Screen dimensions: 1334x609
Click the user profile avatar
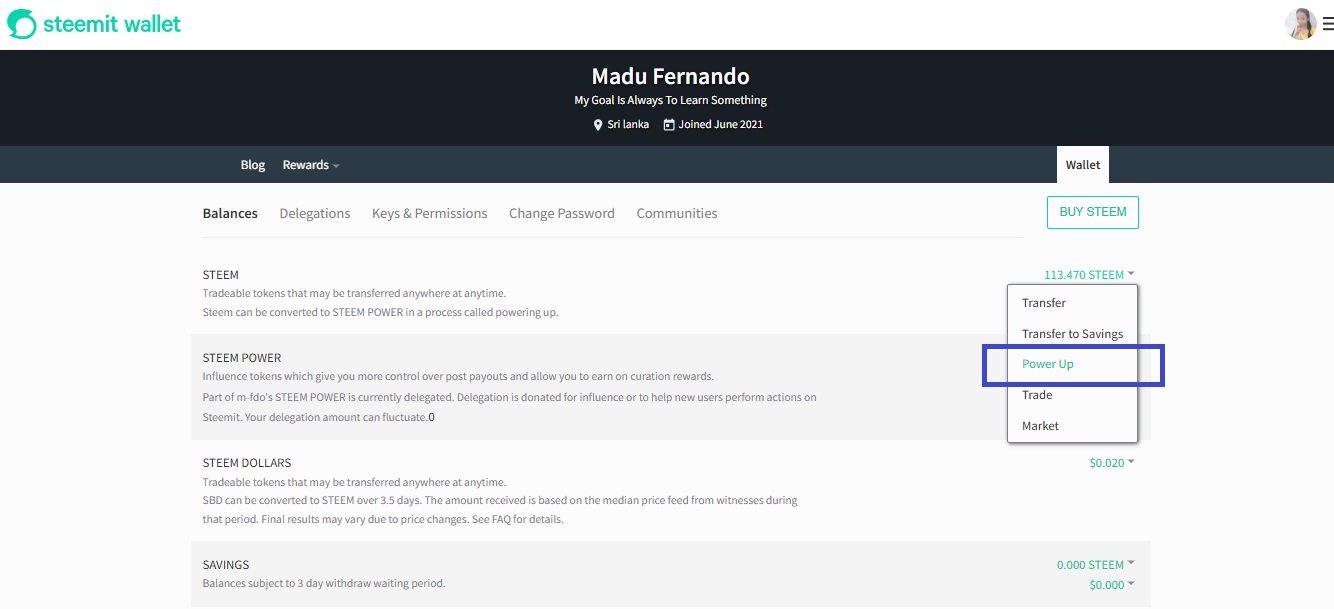(x=1300, y=24)
